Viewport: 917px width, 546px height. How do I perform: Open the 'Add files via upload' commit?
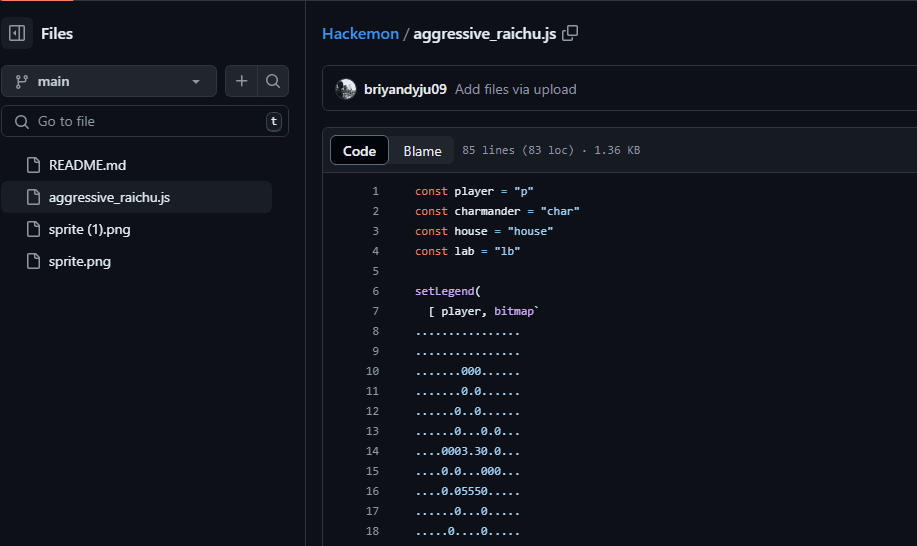pos(515,89)
